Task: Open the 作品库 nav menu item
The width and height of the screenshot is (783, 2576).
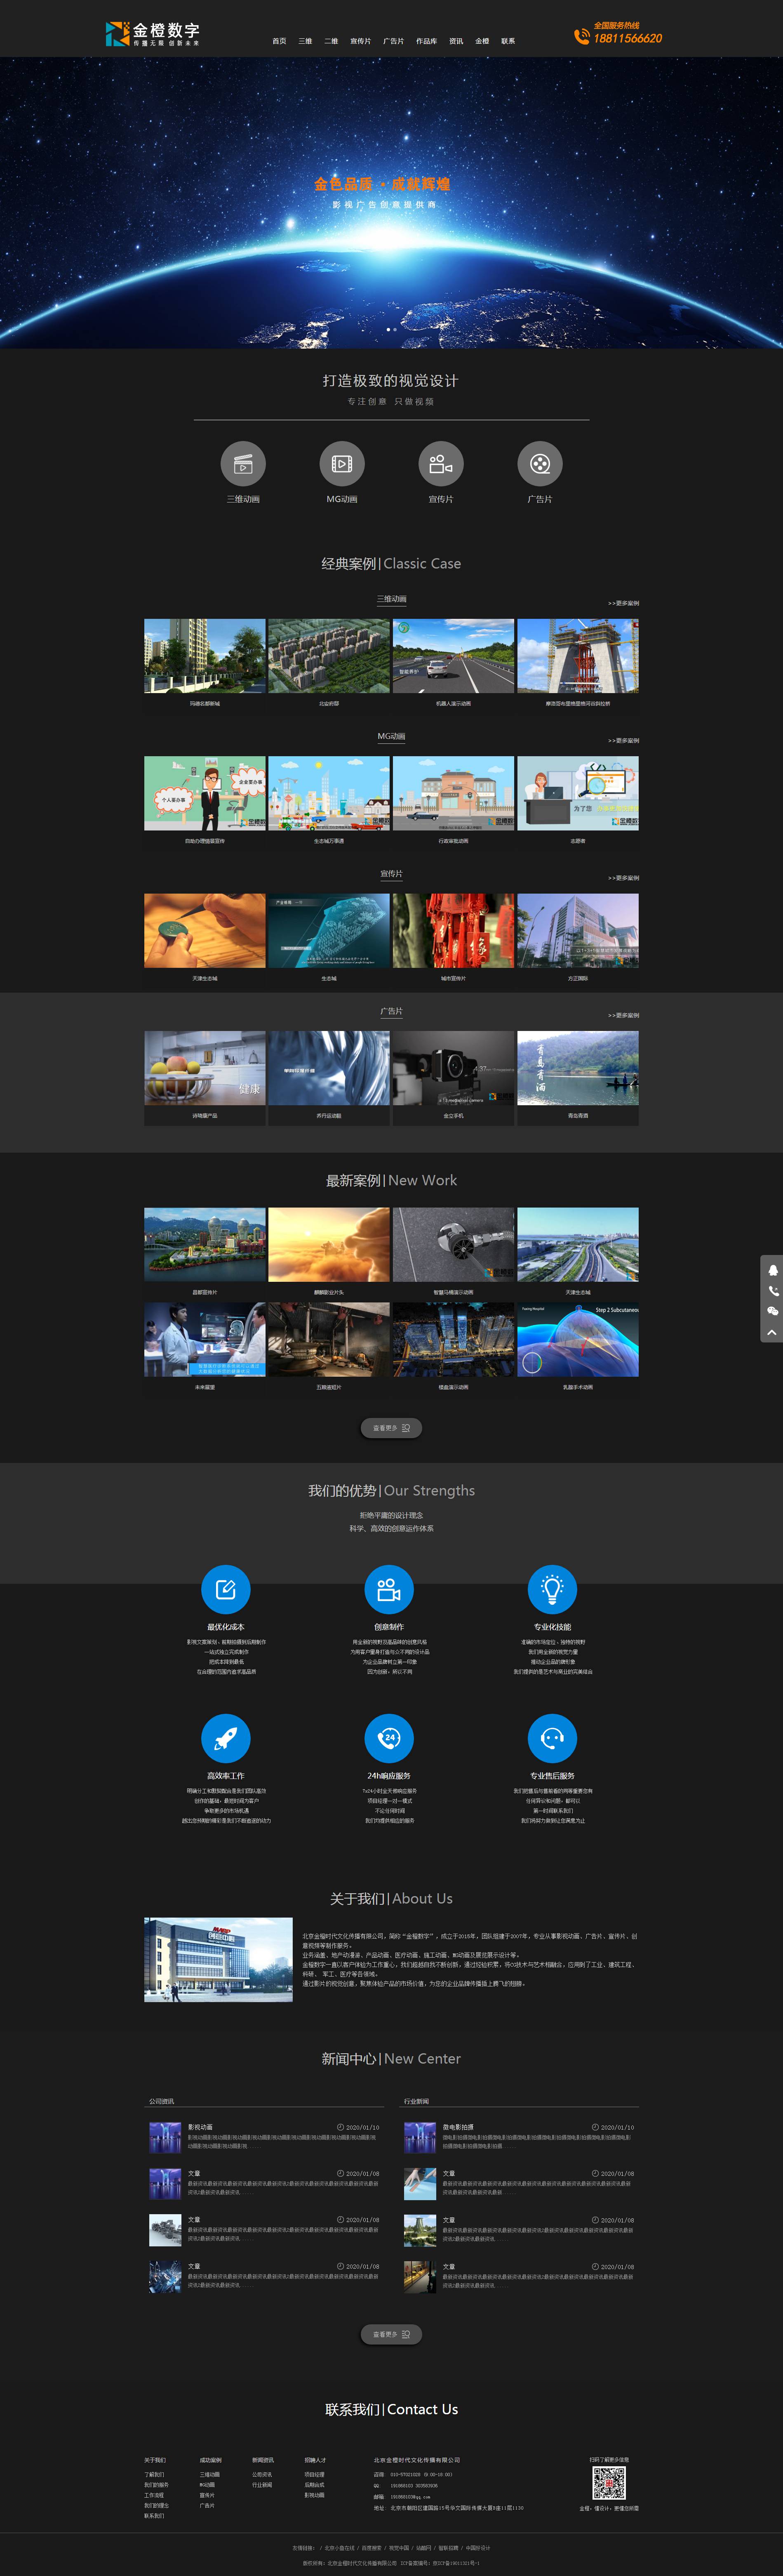Action: click(427, 41)
